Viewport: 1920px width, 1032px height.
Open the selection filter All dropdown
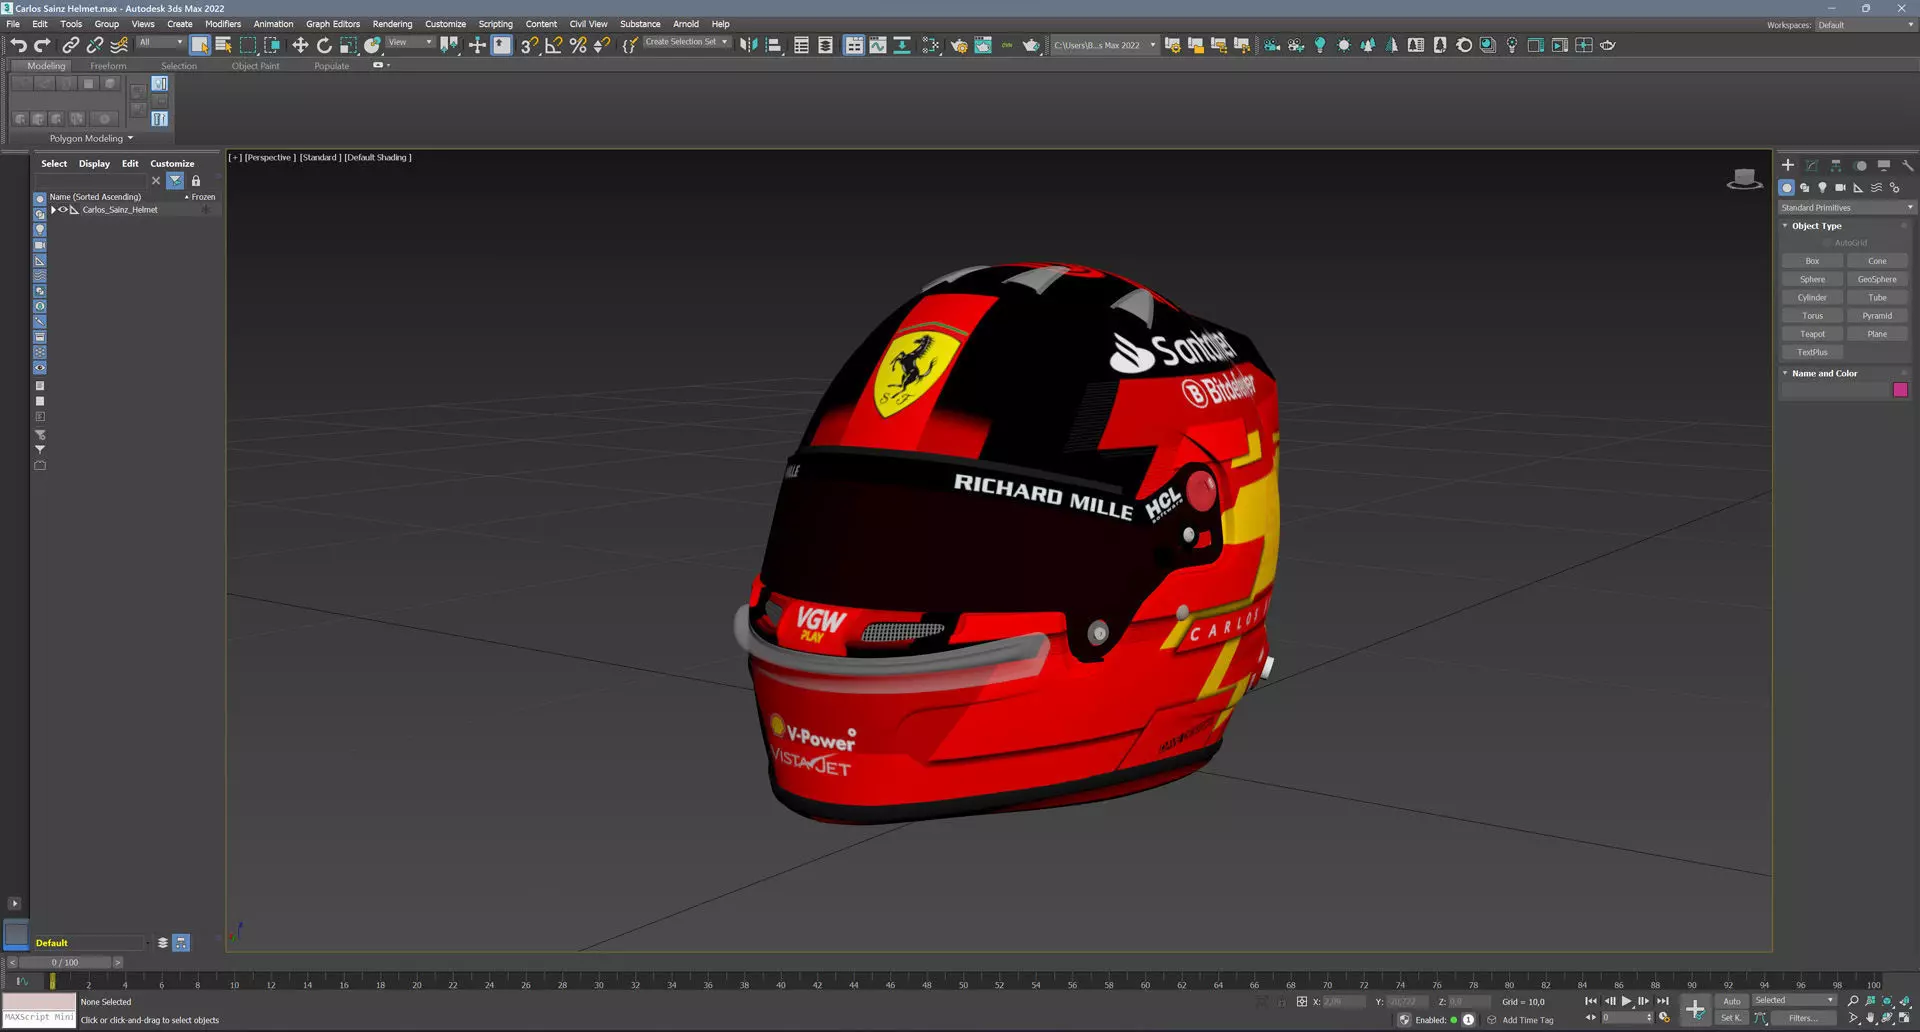pos(160,42)
